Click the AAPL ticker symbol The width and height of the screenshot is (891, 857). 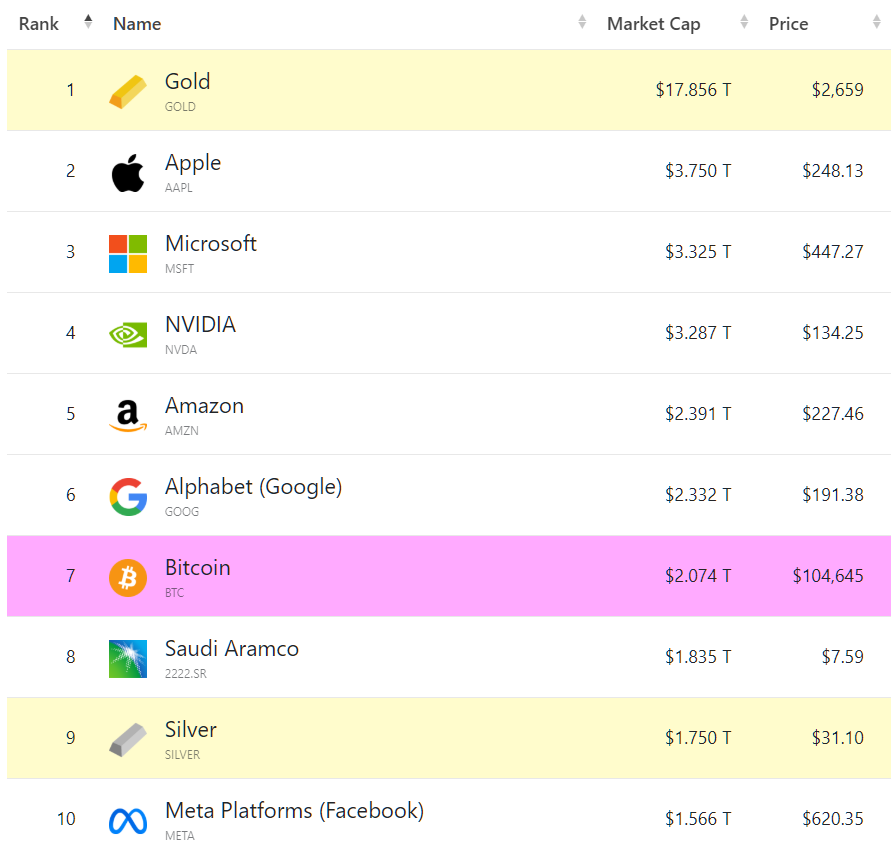coord(178,188)
